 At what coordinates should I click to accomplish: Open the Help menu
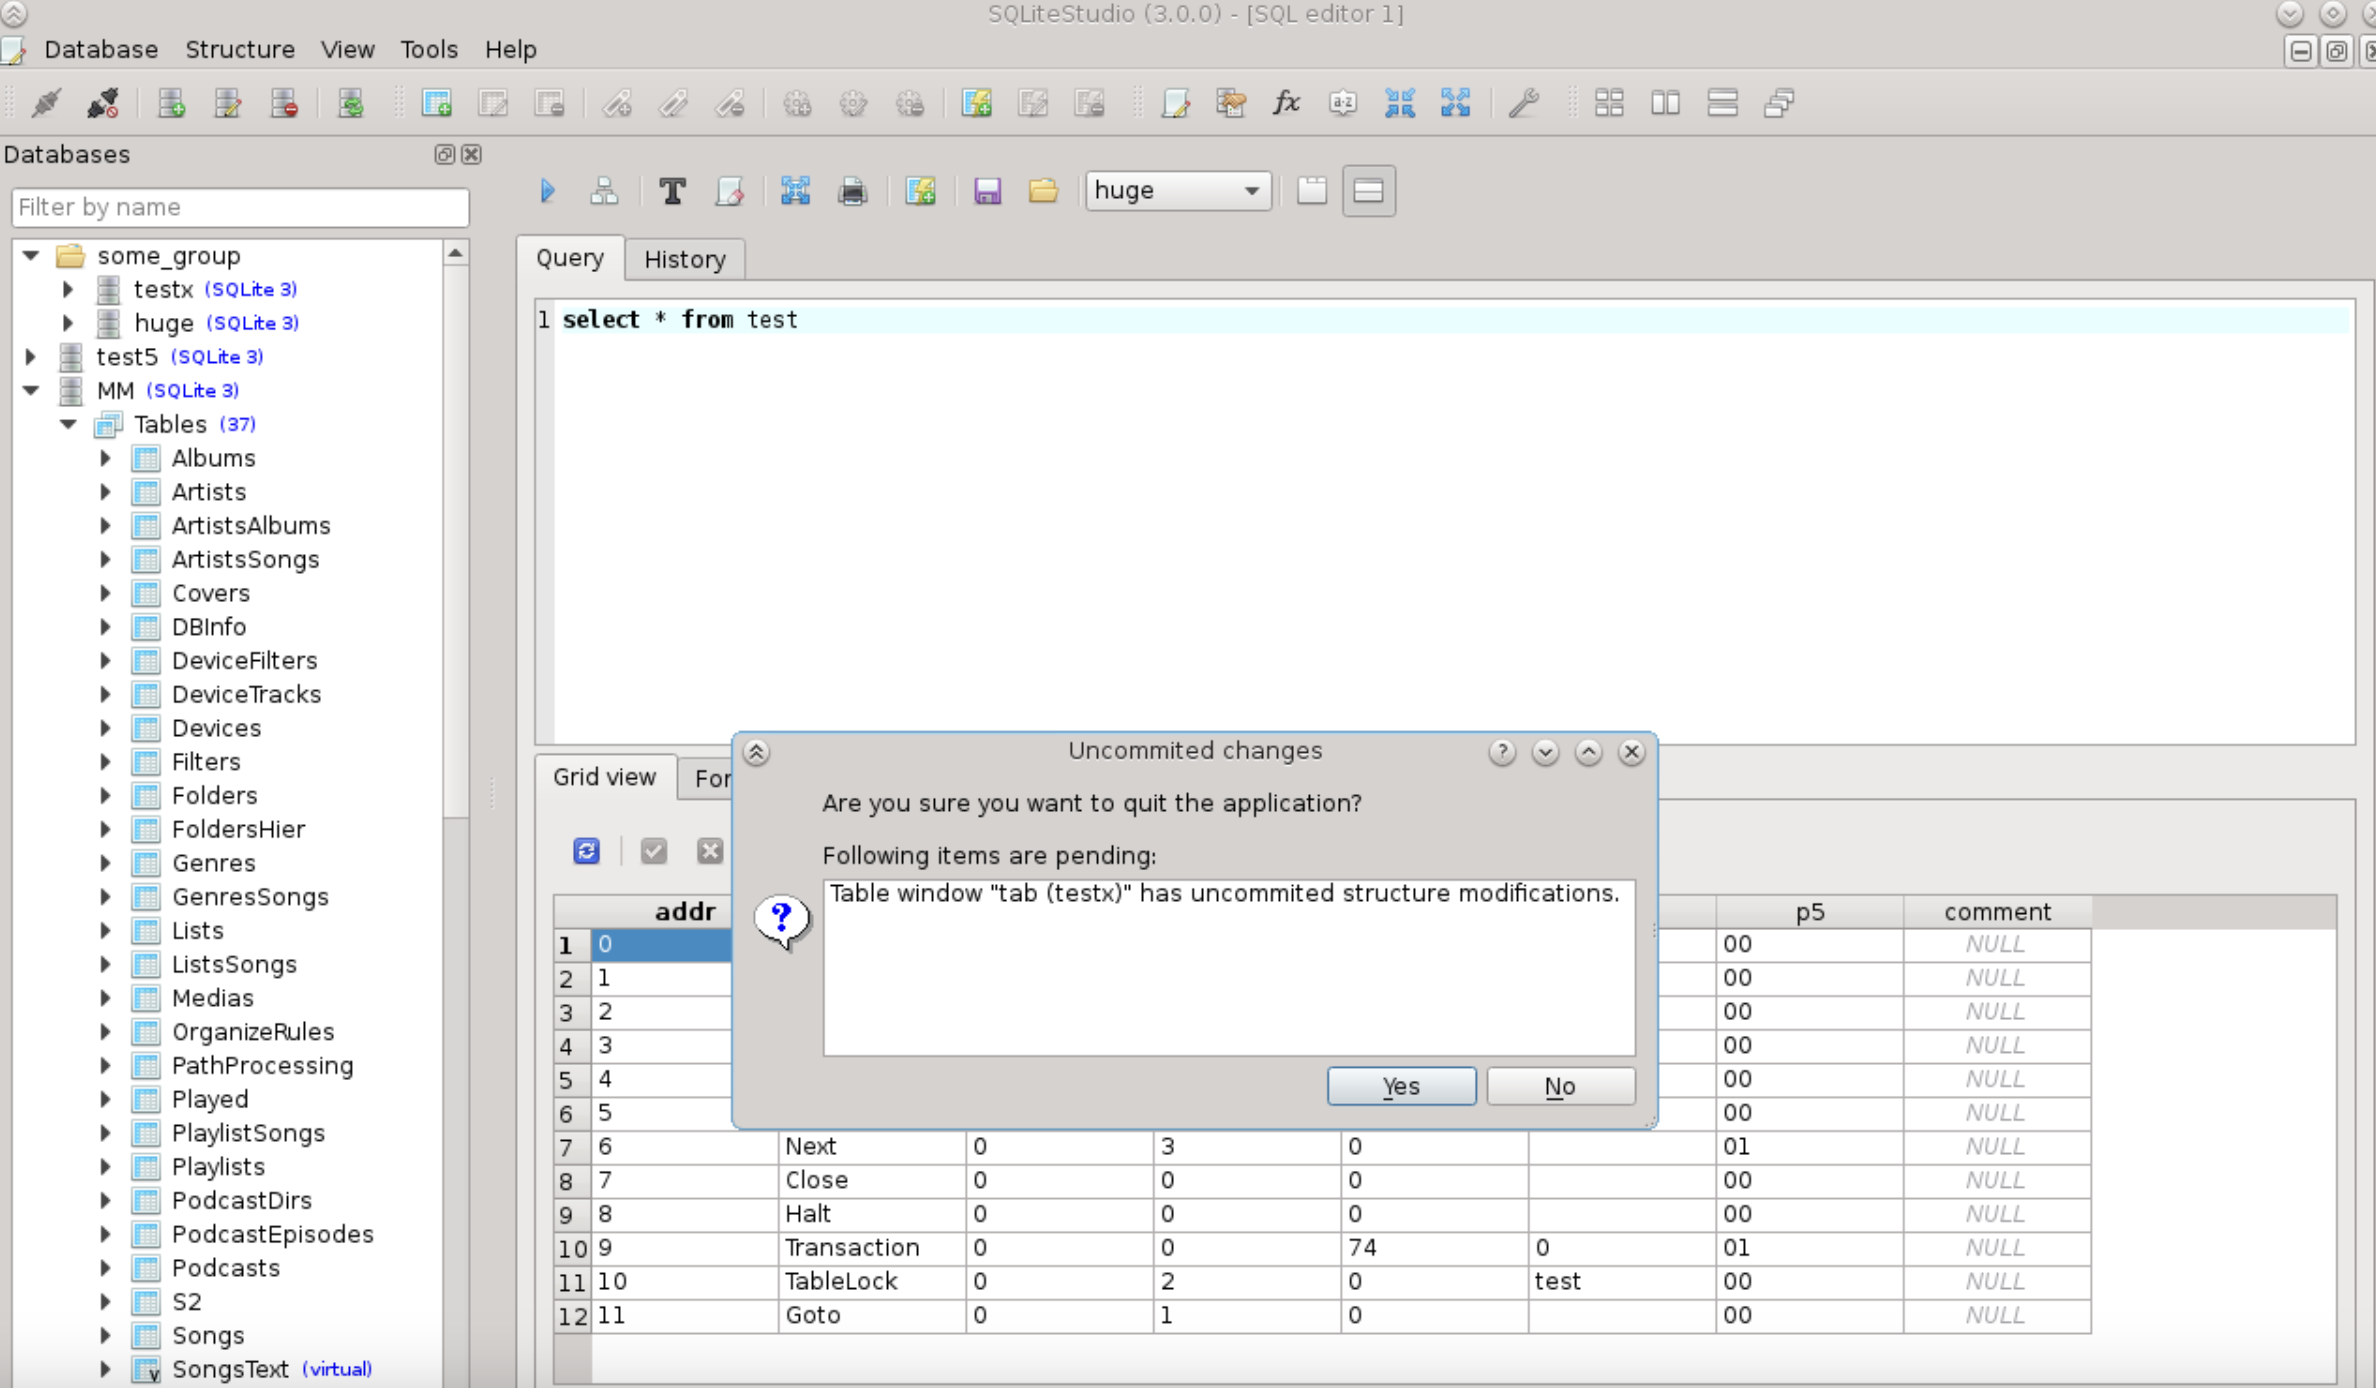510,49
